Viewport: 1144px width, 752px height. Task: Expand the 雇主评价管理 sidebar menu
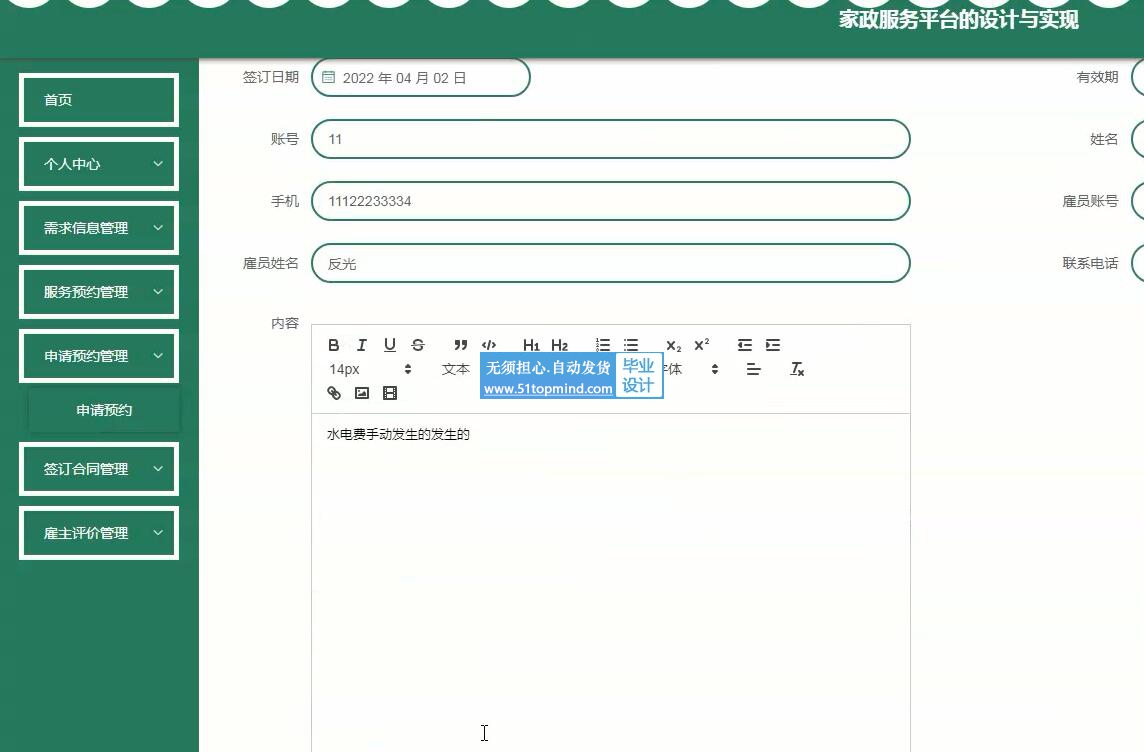[x=99, y=533]
